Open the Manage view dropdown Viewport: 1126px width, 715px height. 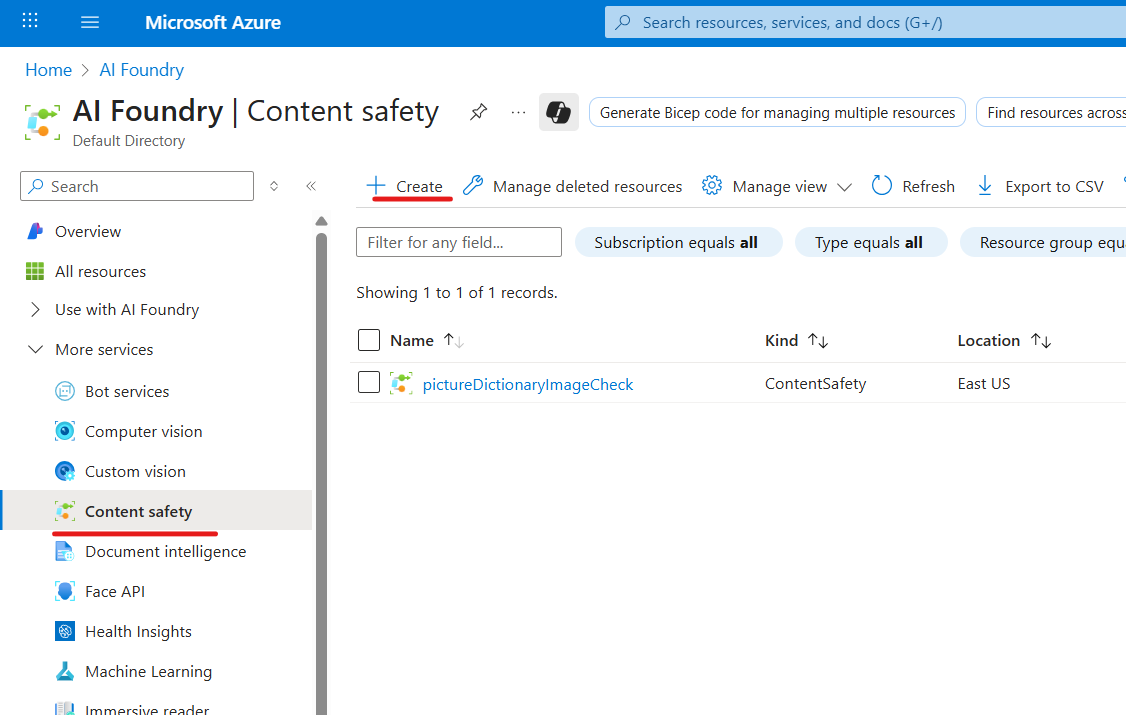[x=777, y=186]
